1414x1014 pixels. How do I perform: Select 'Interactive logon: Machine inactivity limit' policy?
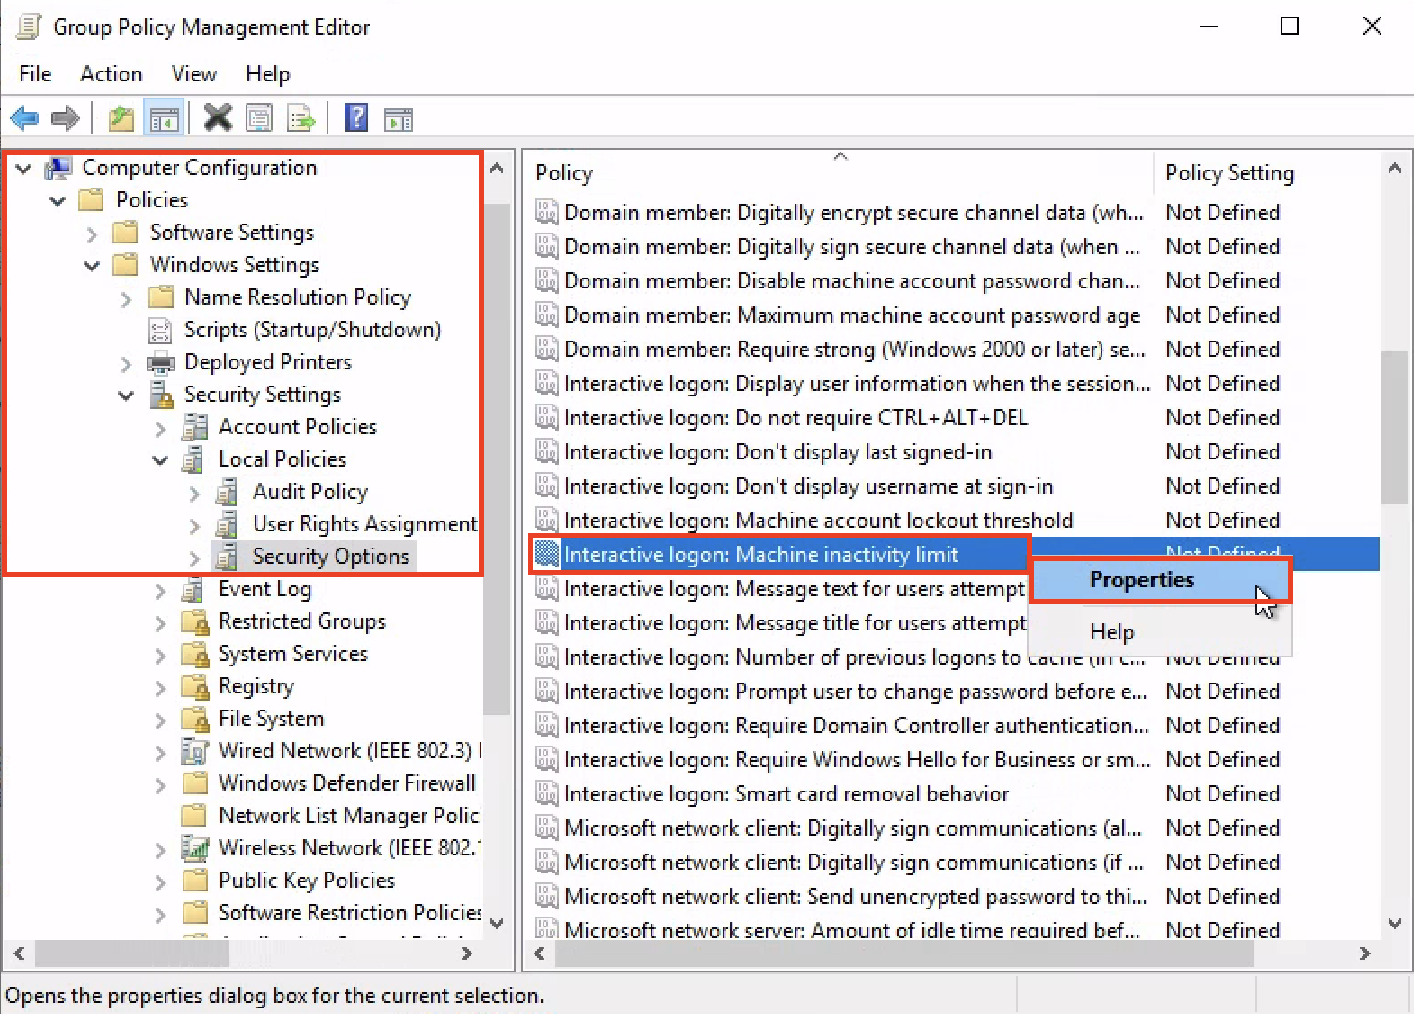pos(761,554)
